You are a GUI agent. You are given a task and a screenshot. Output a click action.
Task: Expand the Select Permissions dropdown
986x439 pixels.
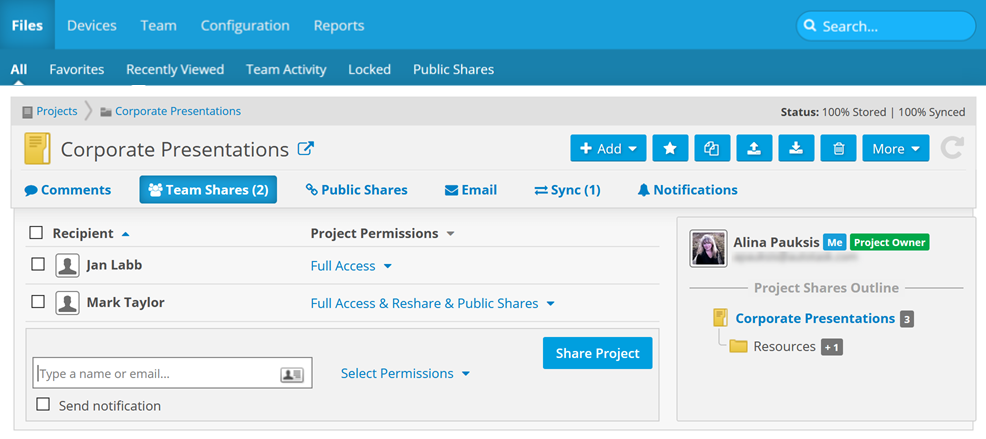click(404, 373)
